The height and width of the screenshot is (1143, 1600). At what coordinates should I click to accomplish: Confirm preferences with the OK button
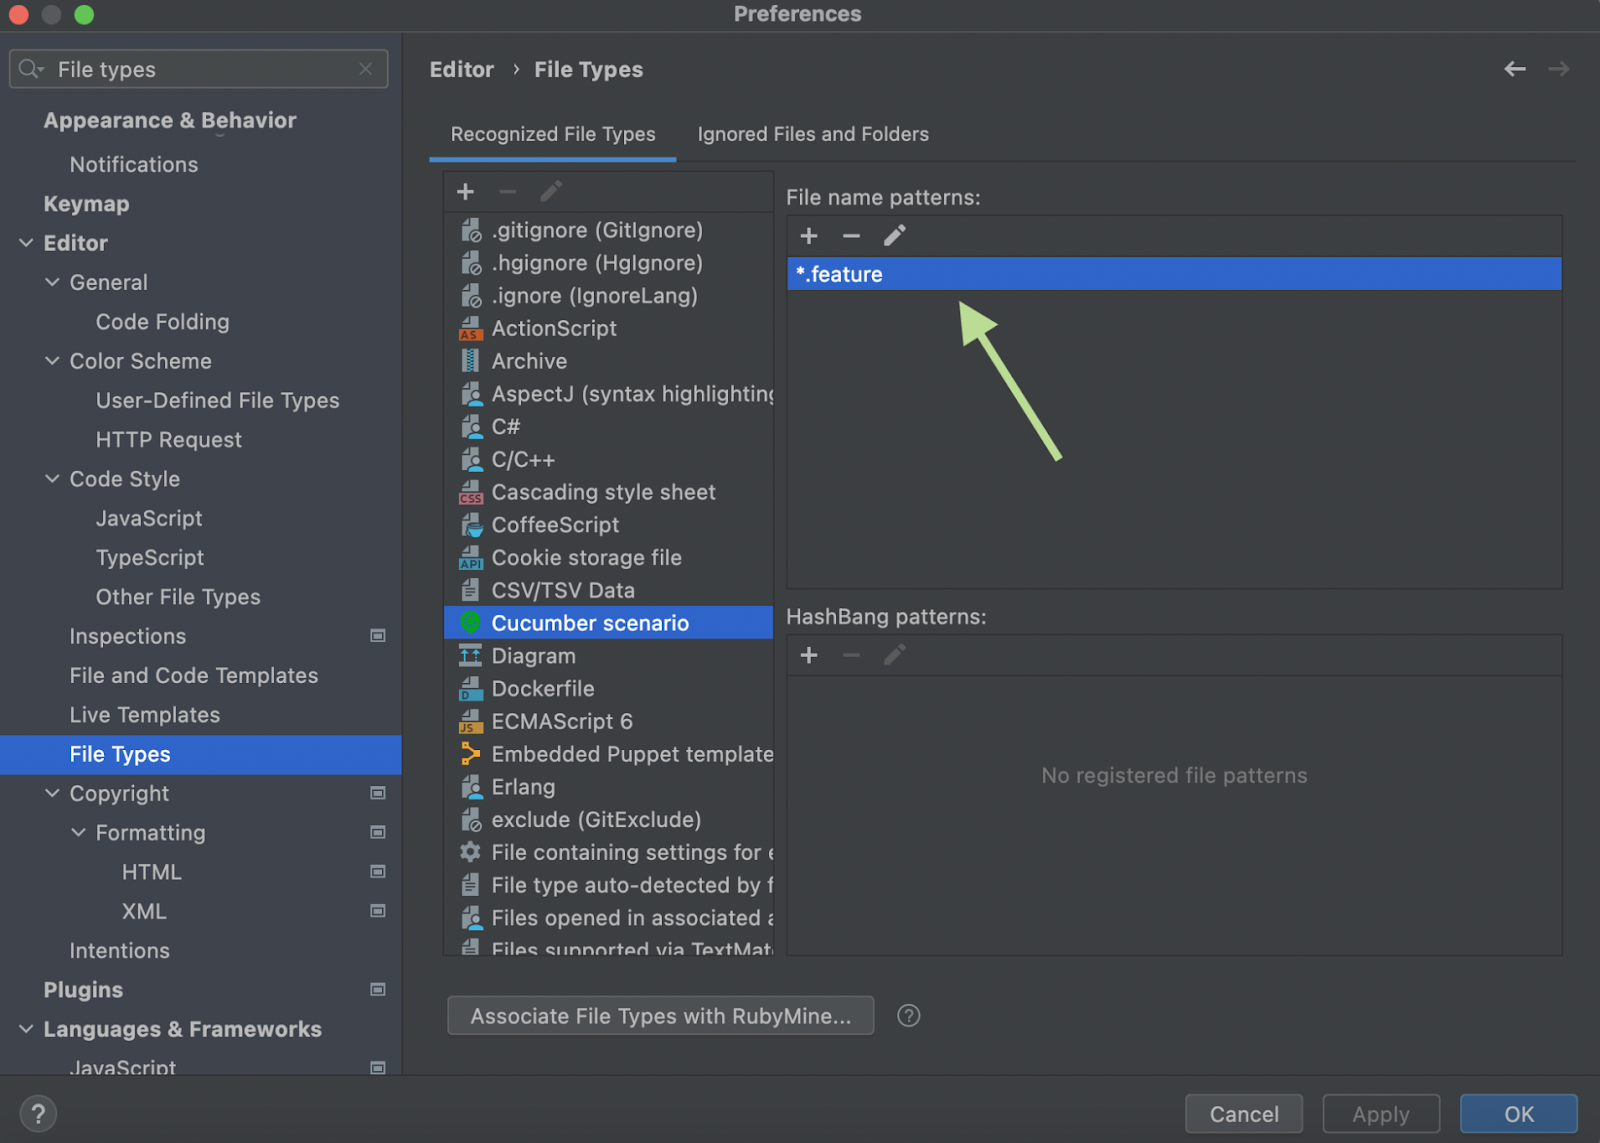(1519, 1114)
